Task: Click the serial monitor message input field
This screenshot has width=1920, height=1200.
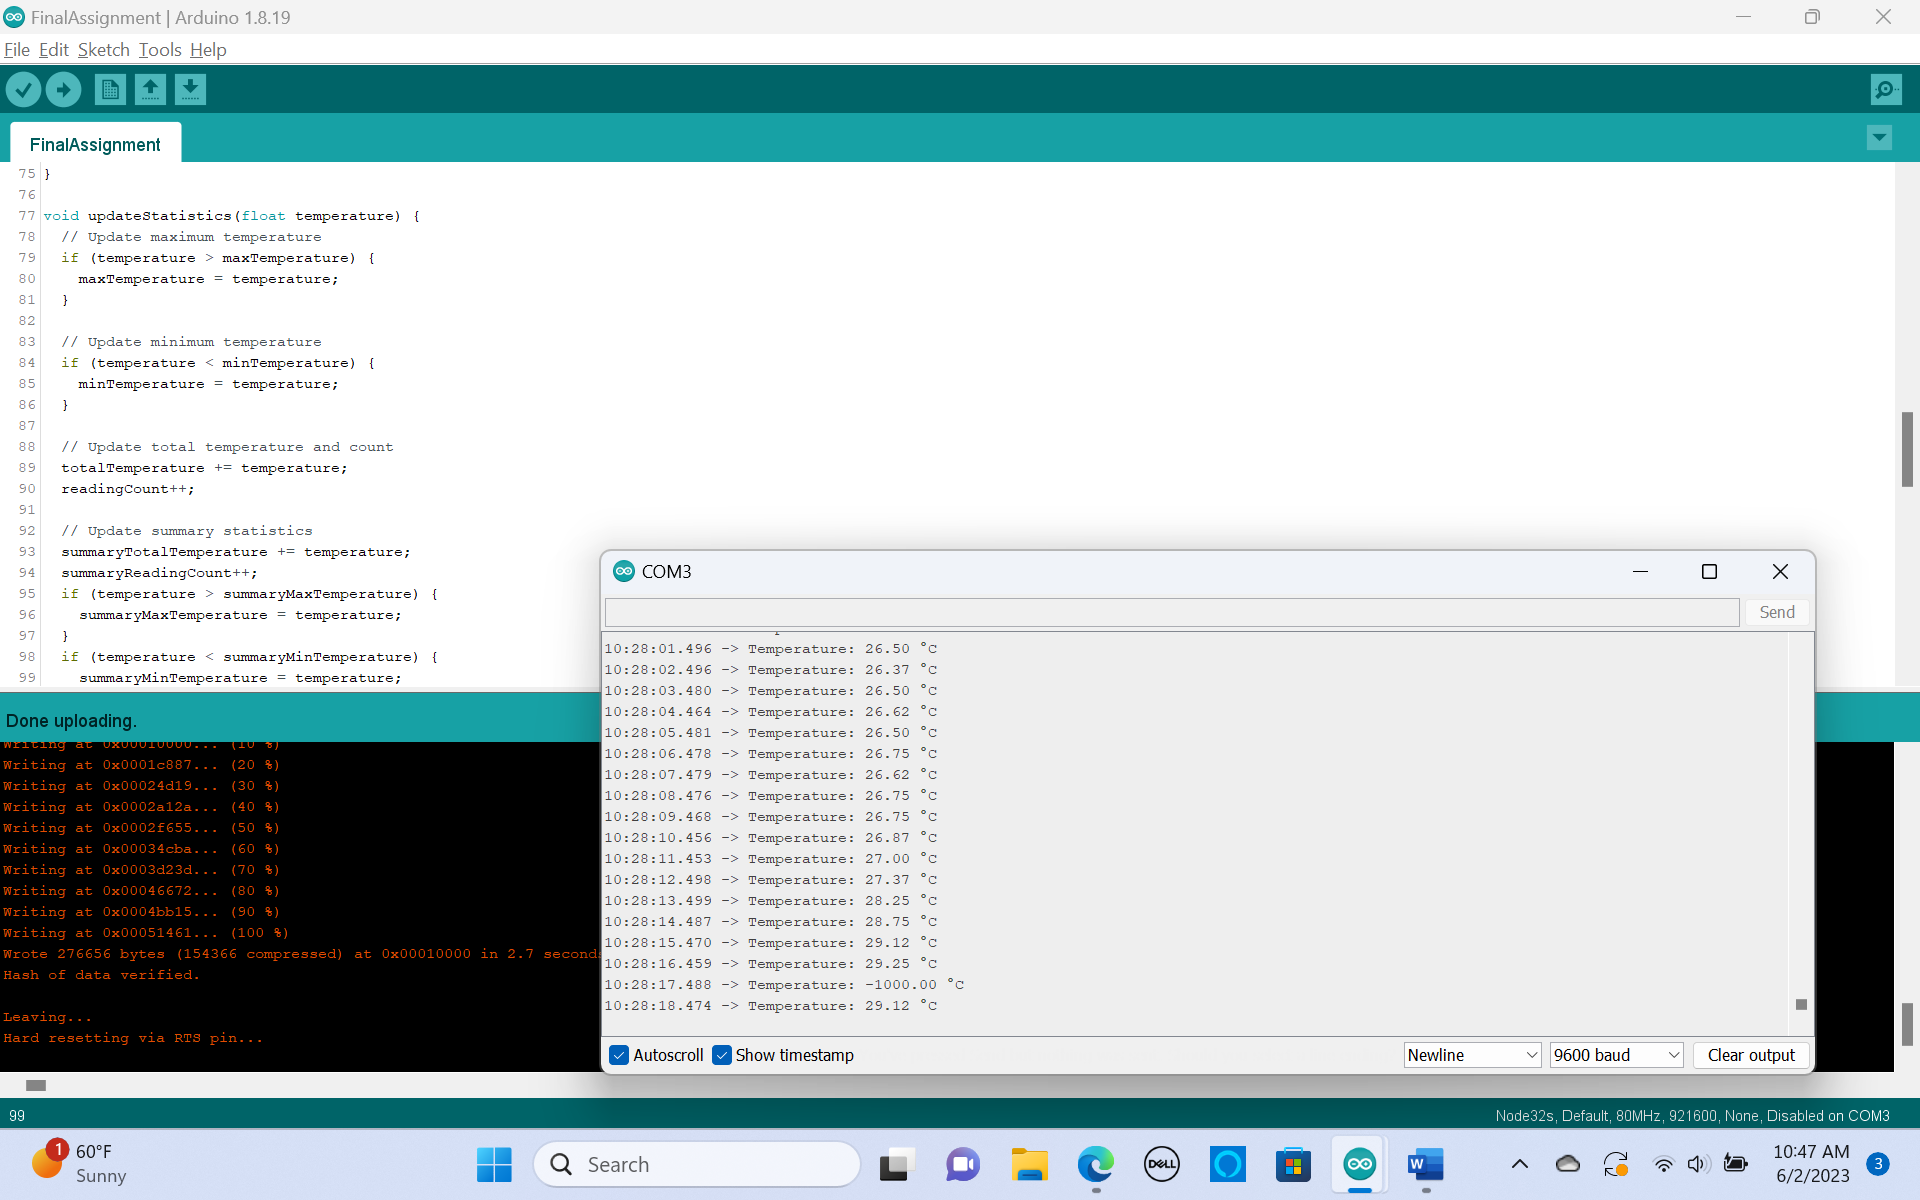Action: pos(1171,612)
